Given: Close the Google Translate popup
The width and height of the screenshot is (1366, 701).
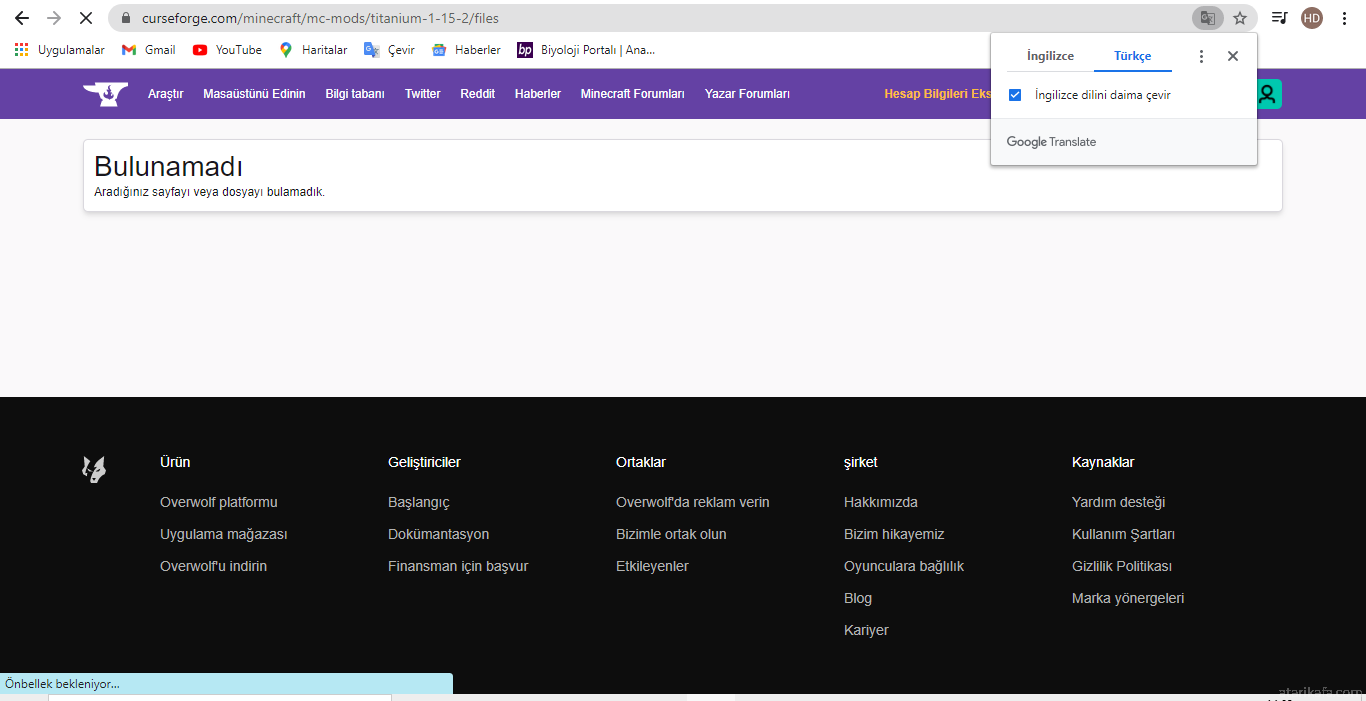Looking at the screenshot, I should coord(1233,56).
